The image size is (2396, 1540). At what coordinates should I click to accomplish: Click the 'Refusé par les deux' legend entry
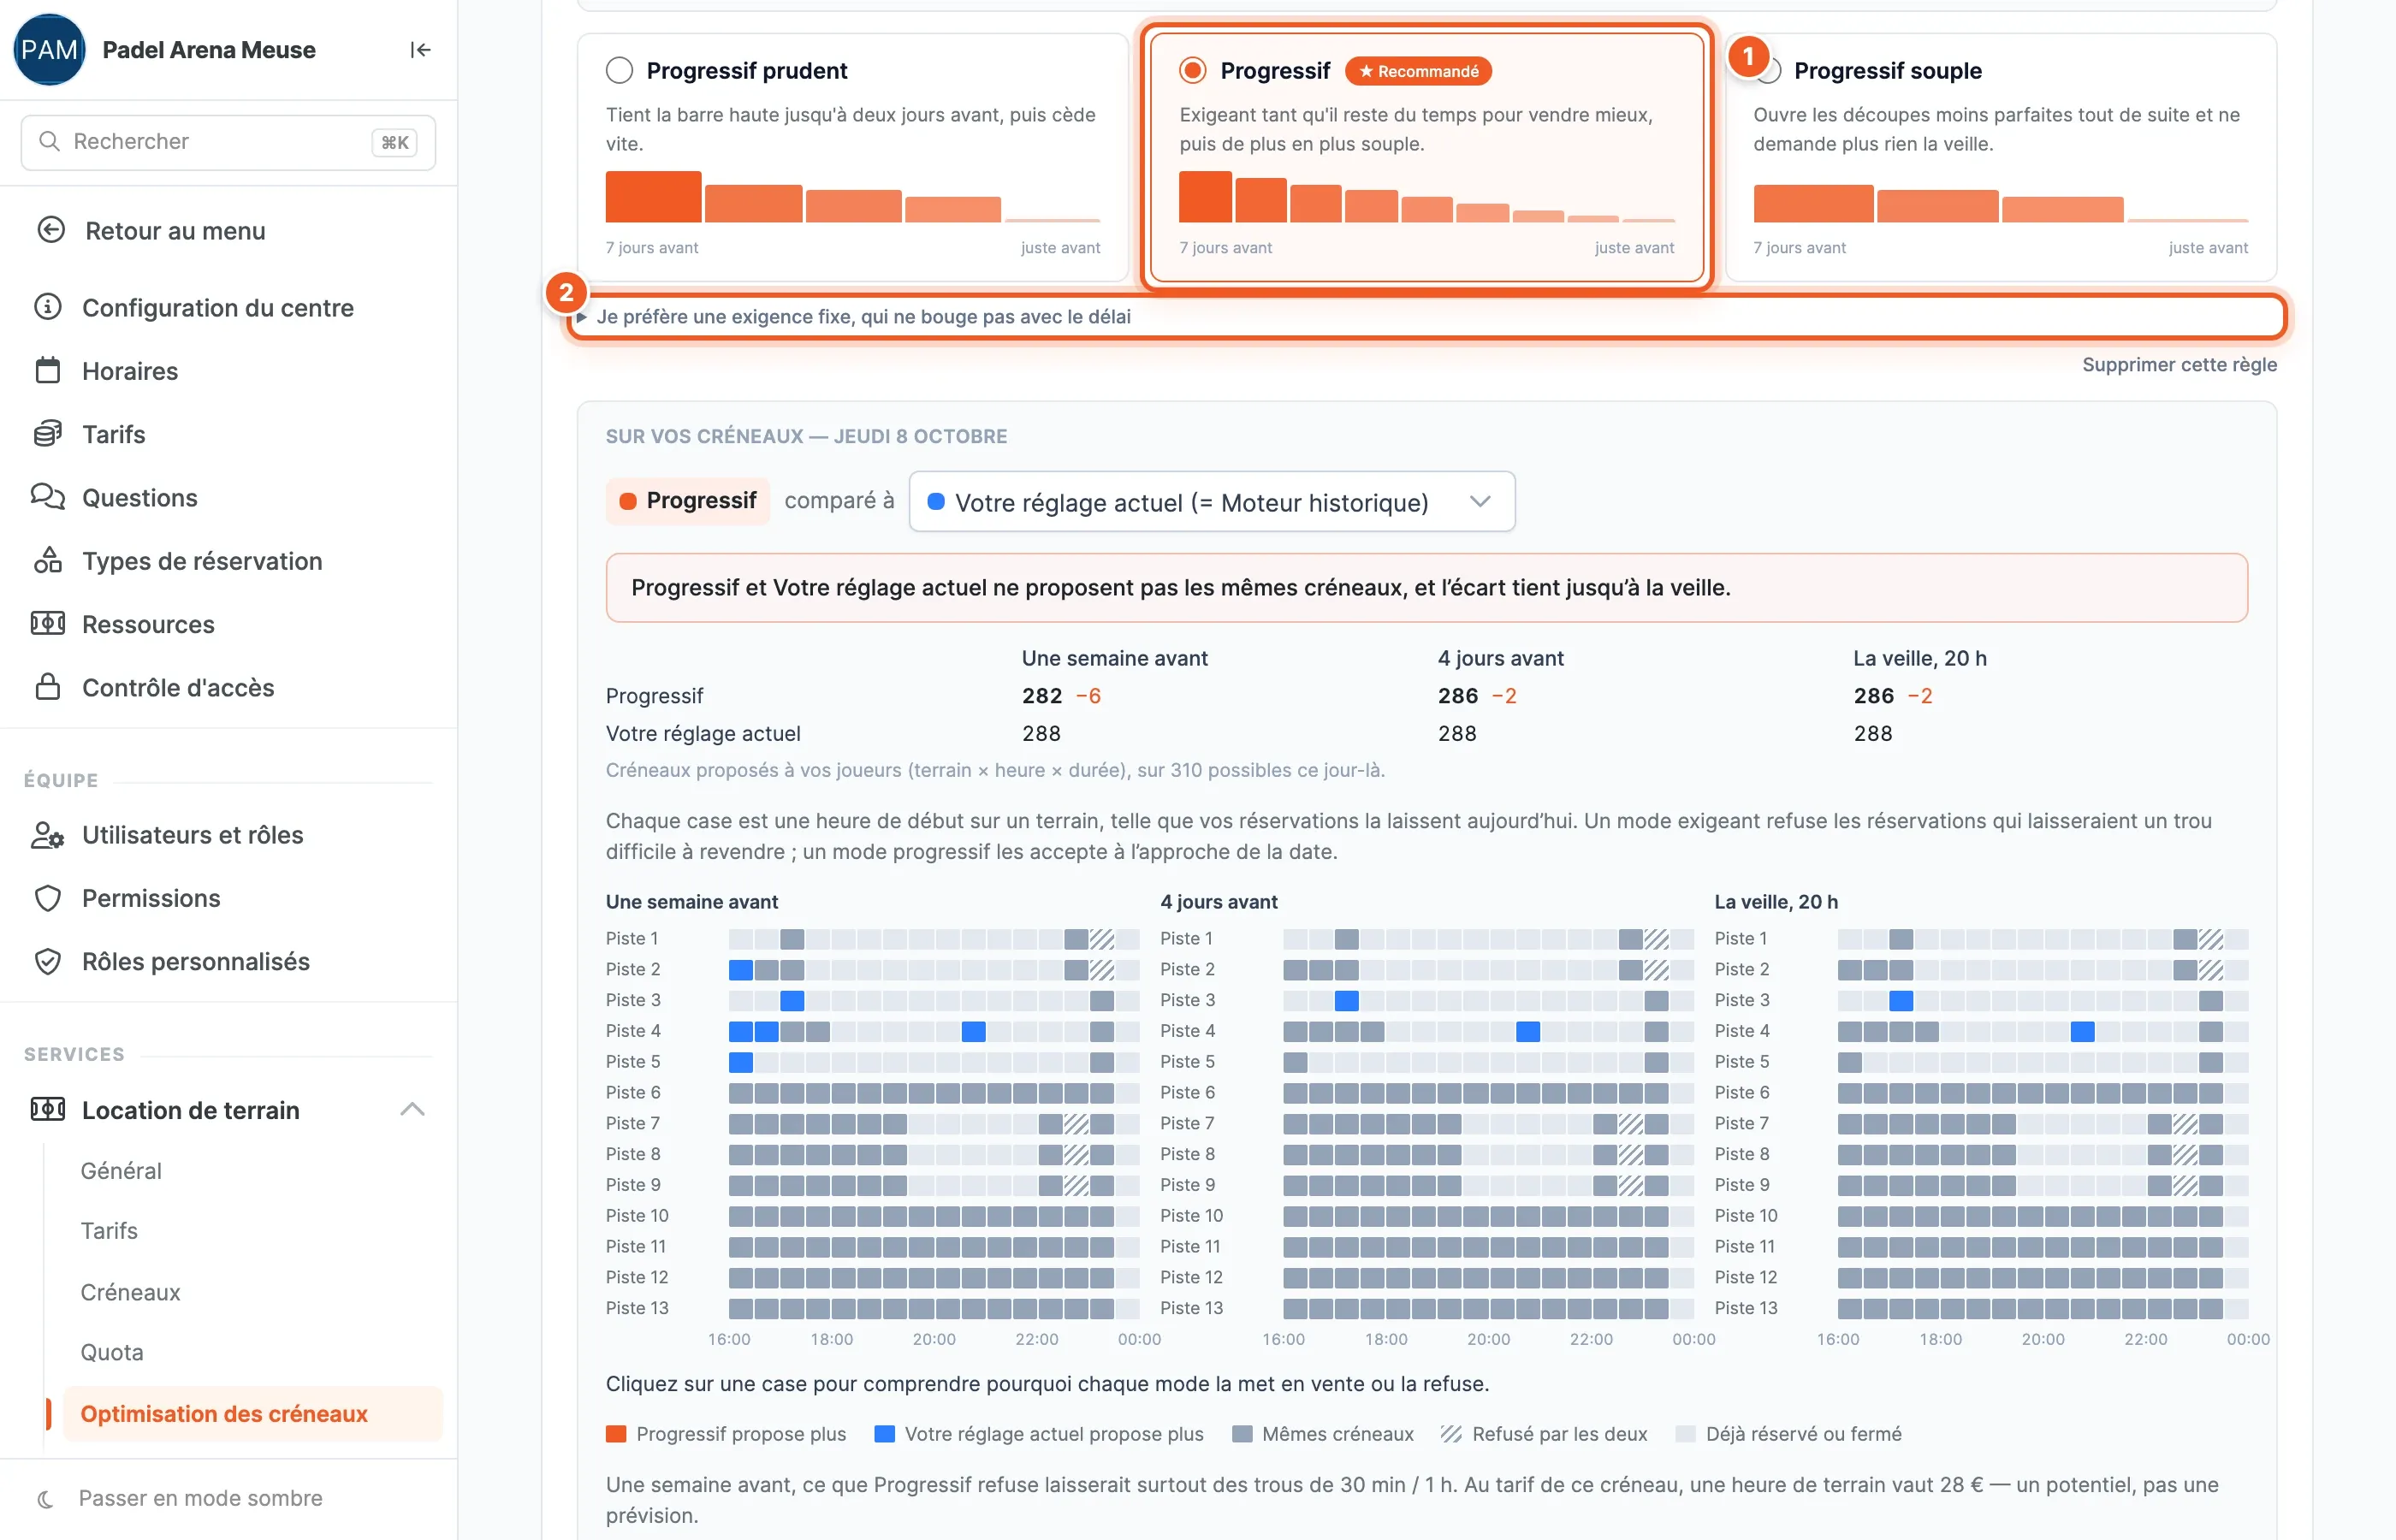coord(1545,1434)
